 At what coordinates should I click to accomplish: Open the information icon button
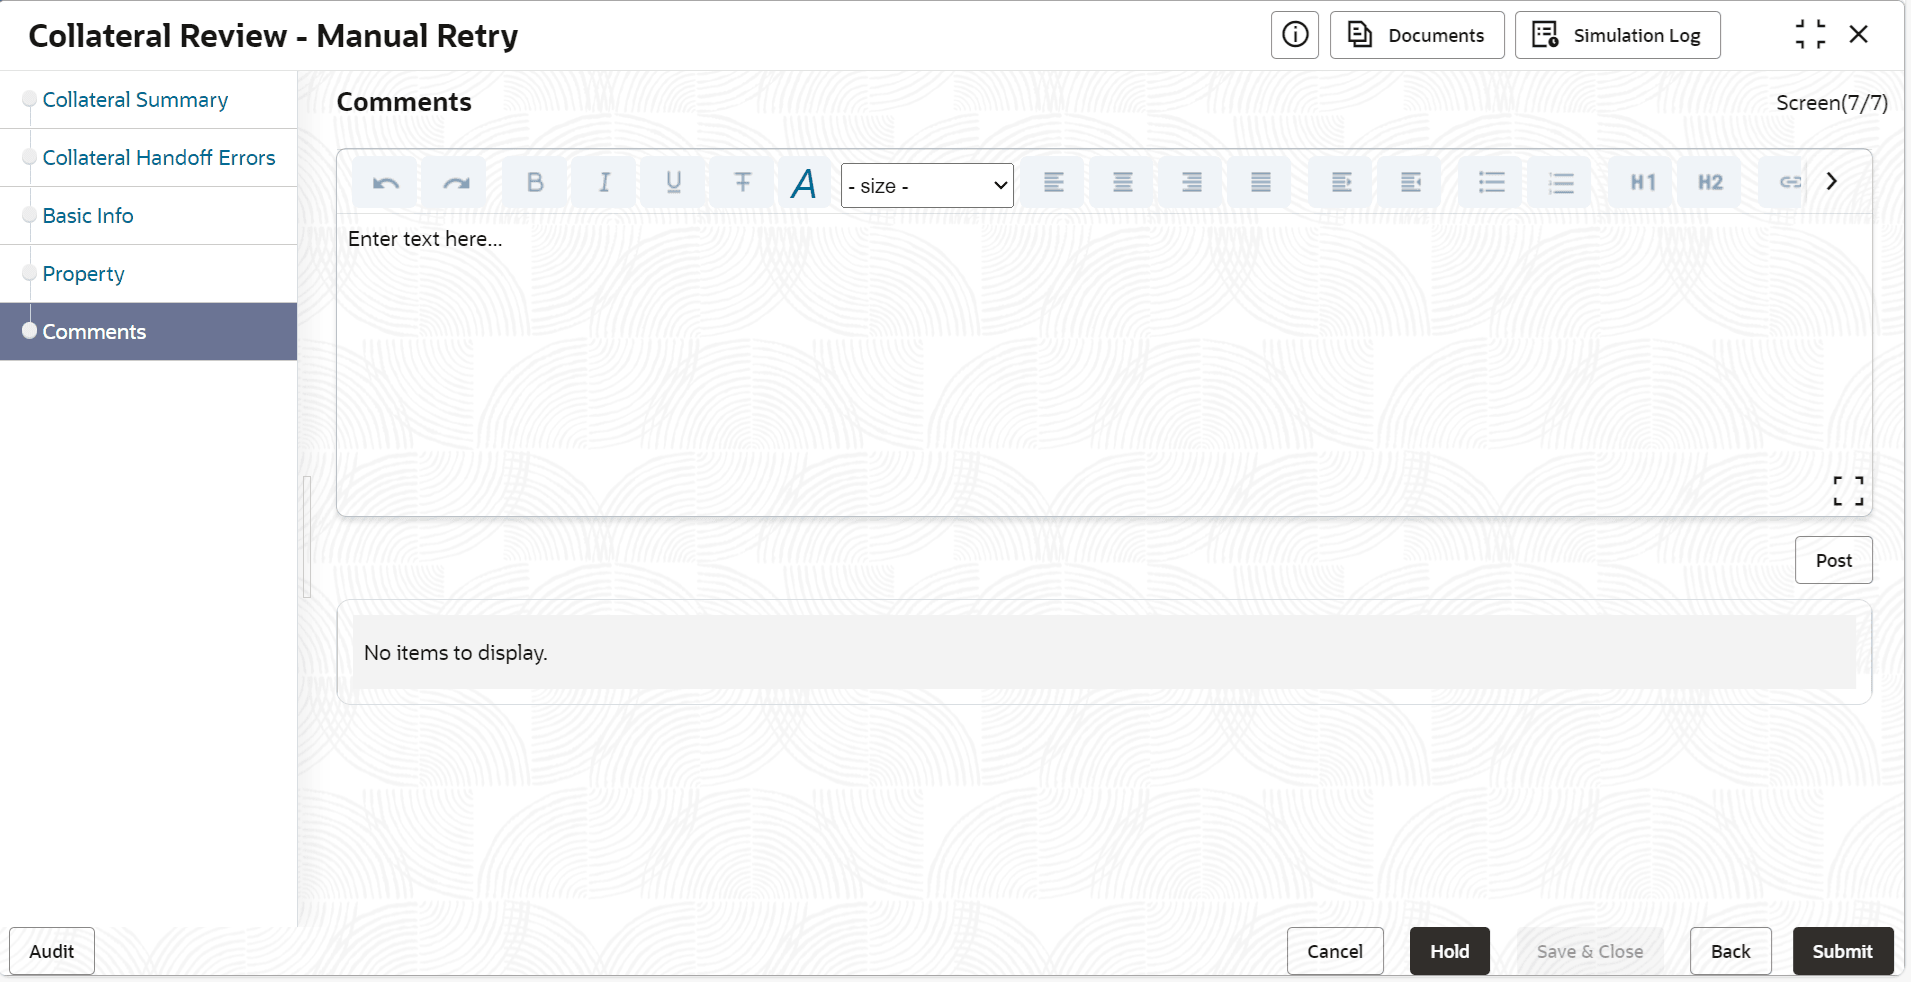click(1295, 35)
